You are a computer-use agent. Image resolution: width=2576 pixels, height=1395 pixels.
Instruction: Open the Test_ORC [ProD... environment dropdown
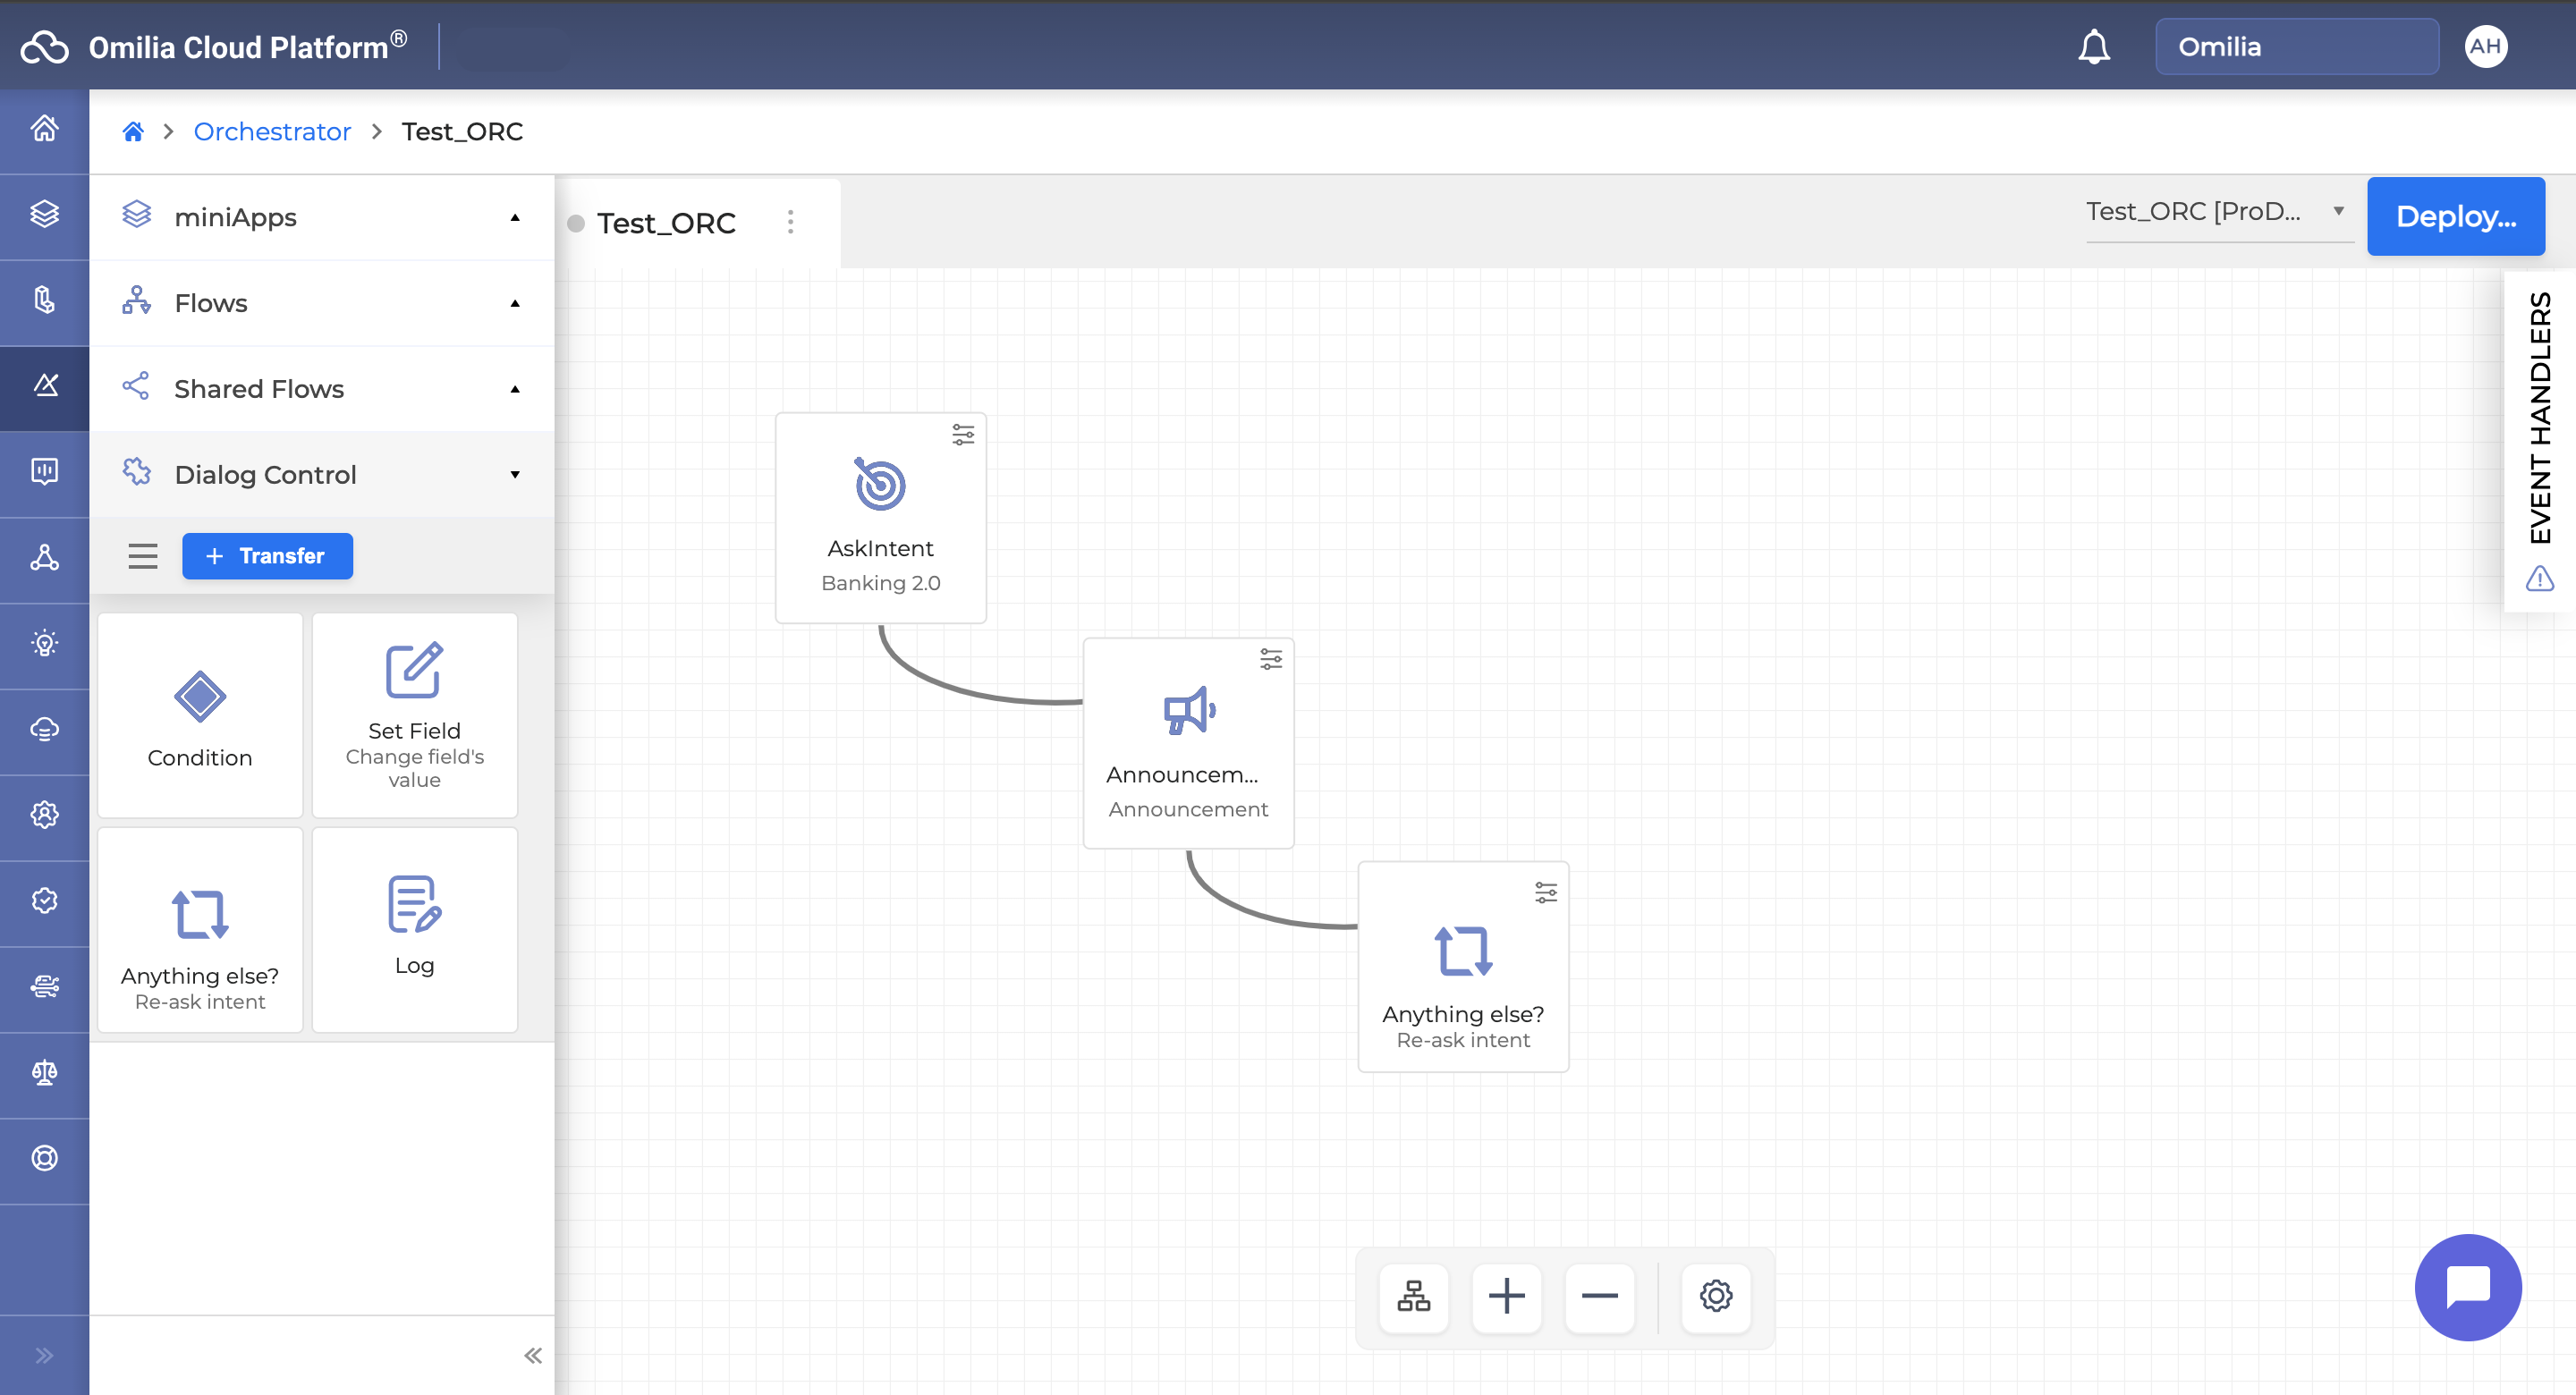(2214, 212)
